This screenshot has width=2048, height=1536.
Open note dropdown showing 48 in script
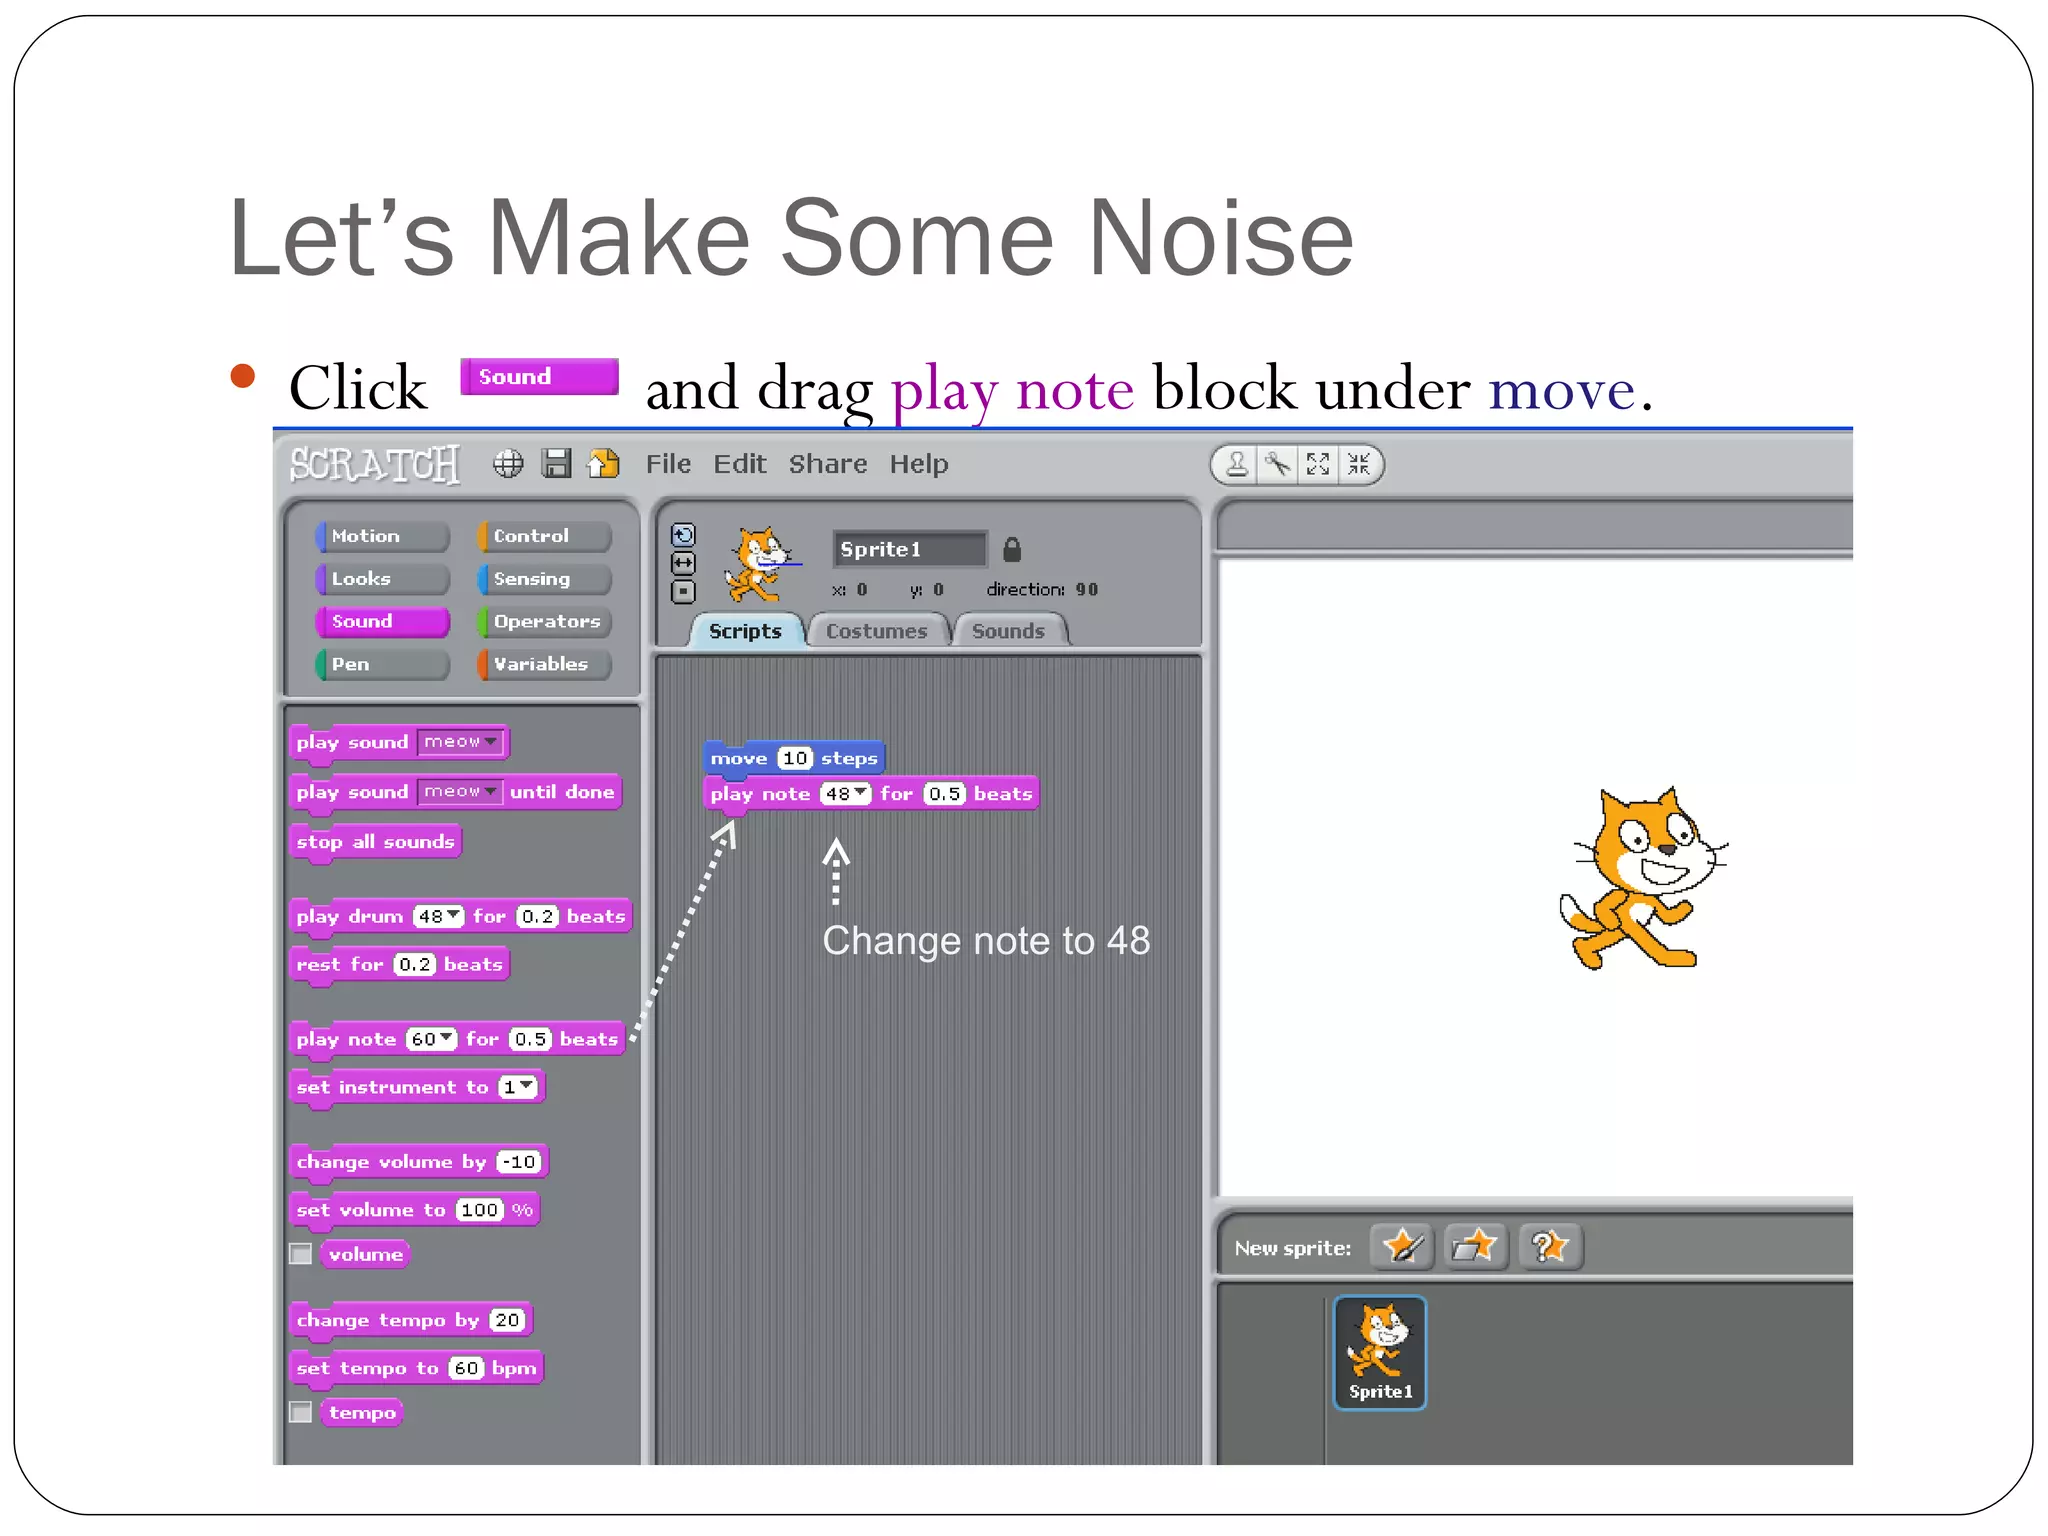click(859, 793)
